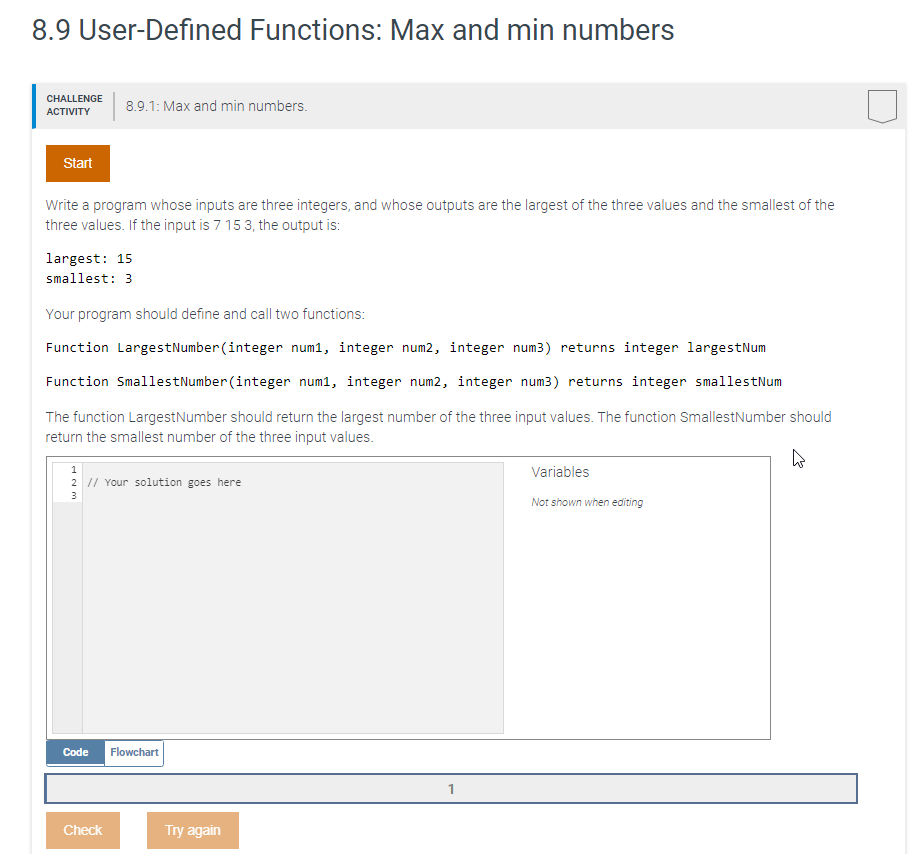Click the Try again button
The height and width of the screenshot is (854, 912).
[x=193, y=830]
